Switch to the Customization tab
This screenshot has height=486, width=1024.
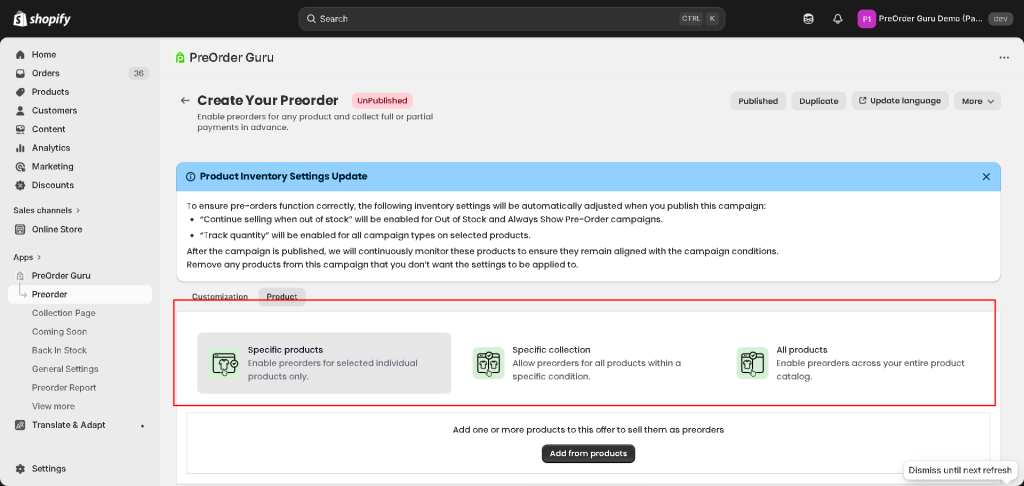pyautogui.click(x=219, y=297)
